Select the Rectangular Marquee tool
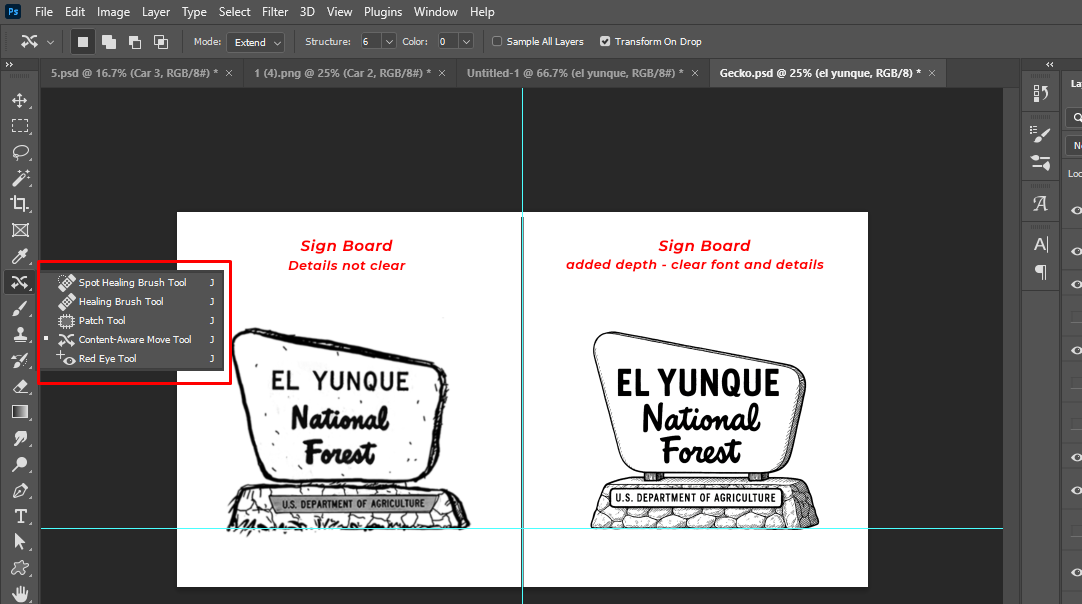The width and height of the screenshot is (1082, 604). click(x=19, y=126)
